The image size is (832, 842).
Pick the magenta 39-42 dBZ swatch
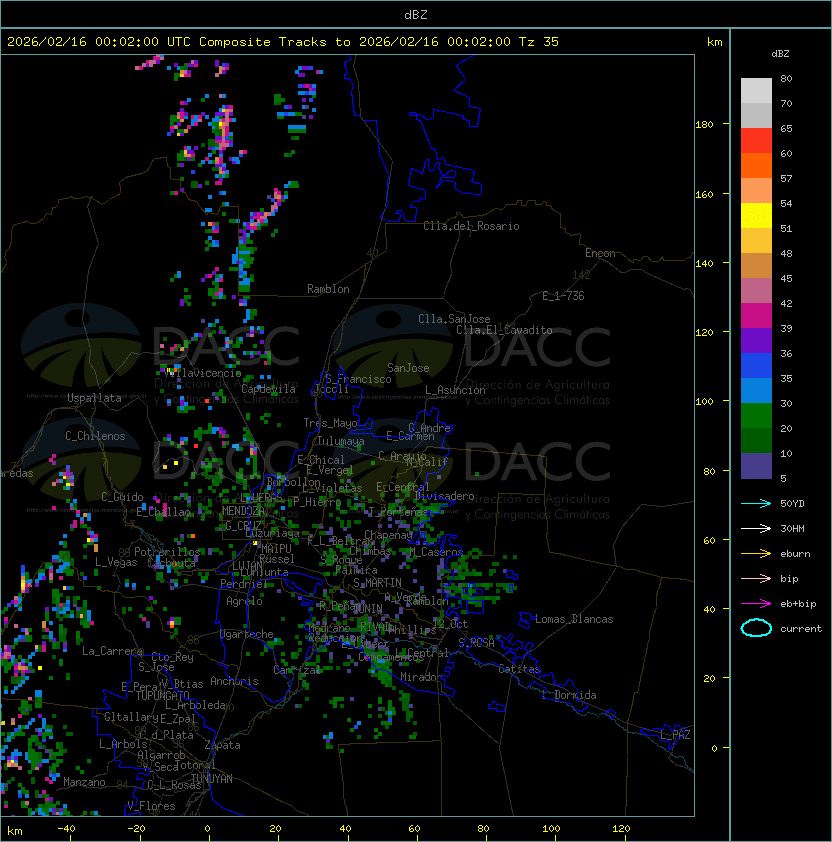(x=756, y=316)
